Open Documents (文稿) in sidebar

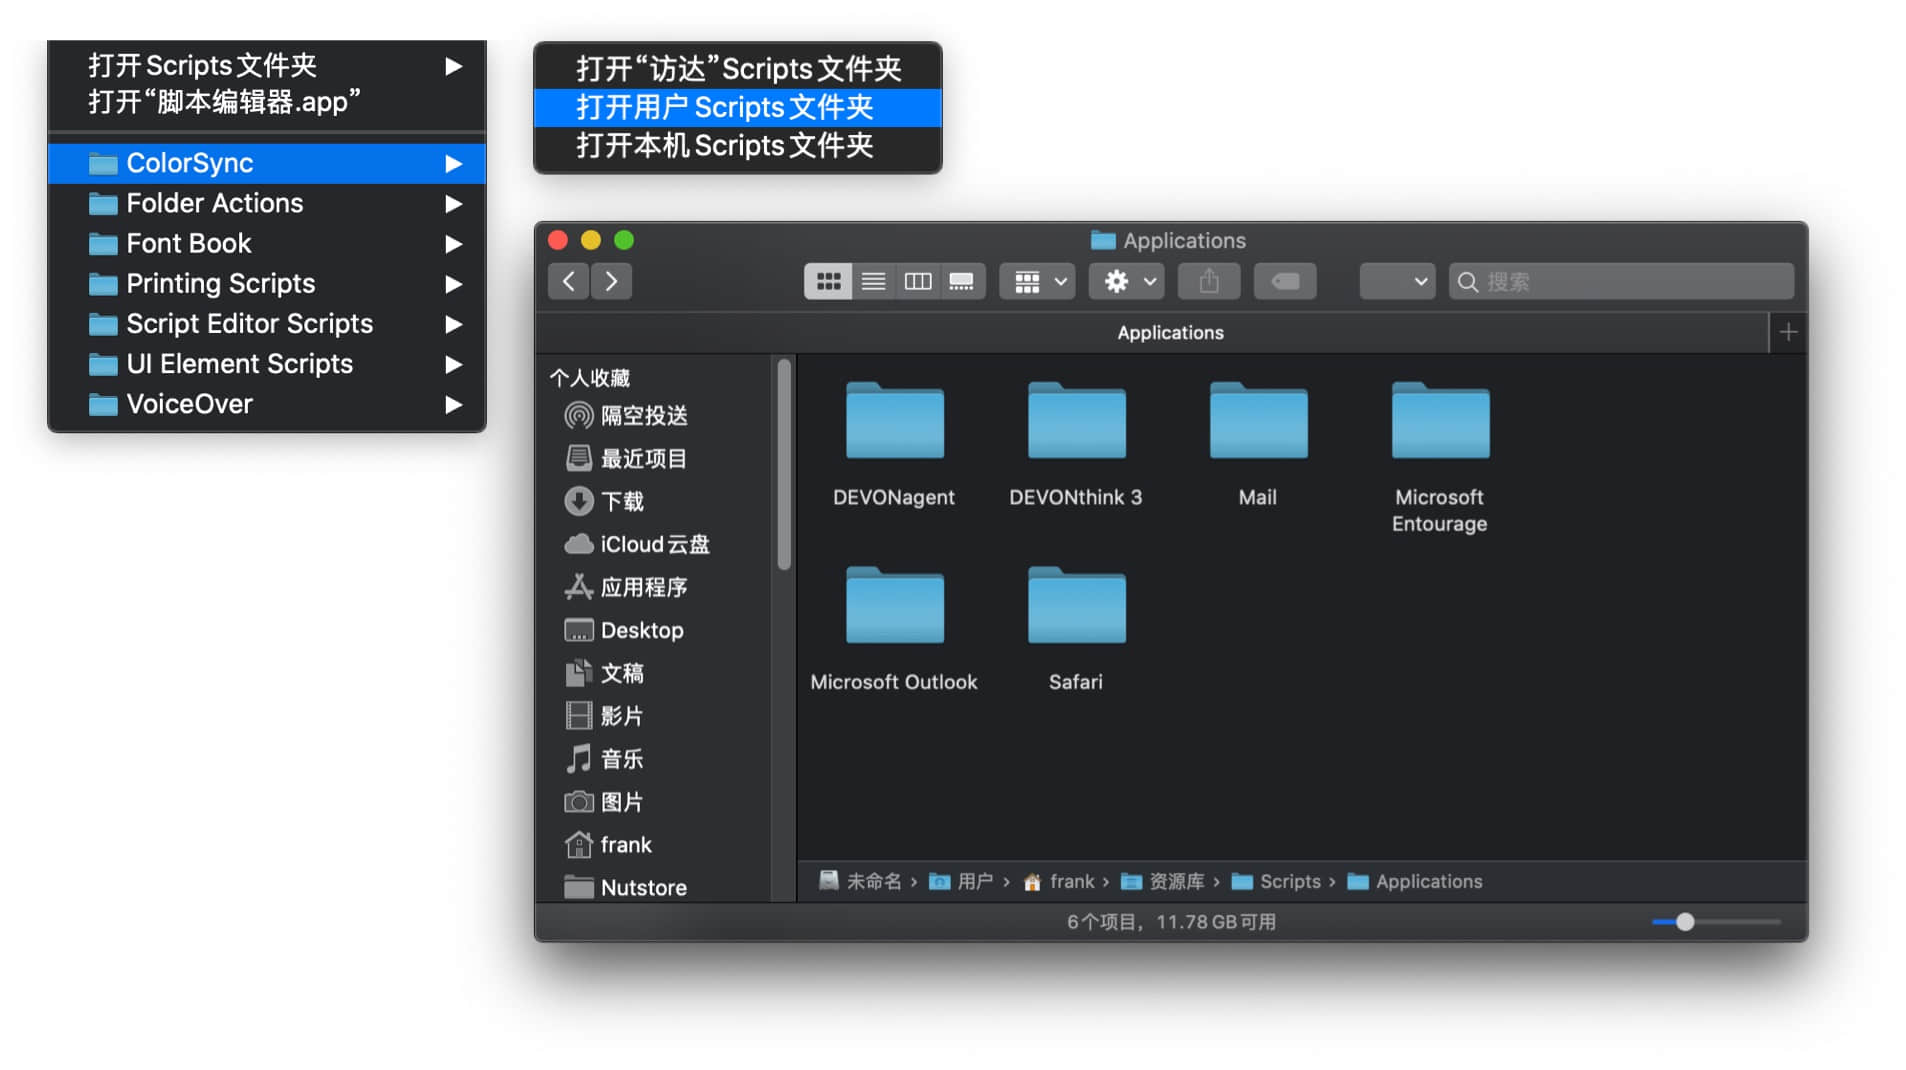tap(604, 673)
